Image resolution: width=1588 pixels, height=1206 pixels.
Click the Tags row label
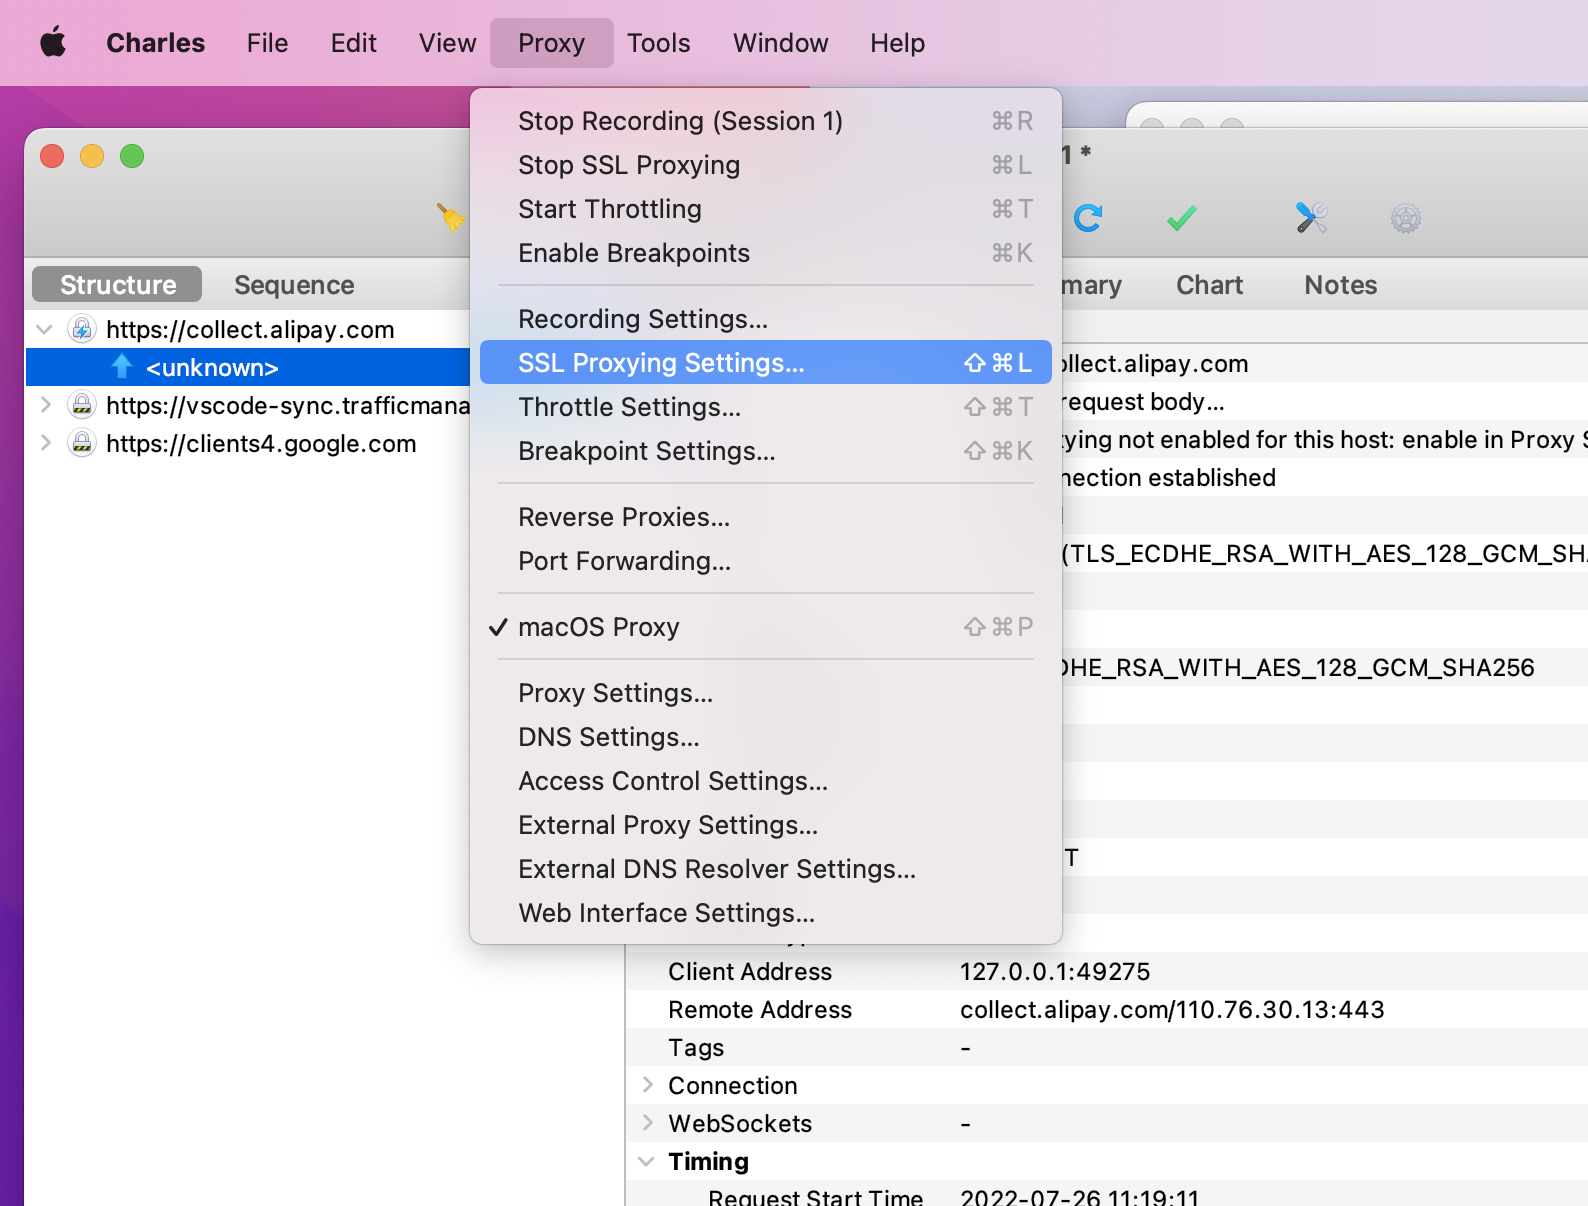coord(696,1047)
